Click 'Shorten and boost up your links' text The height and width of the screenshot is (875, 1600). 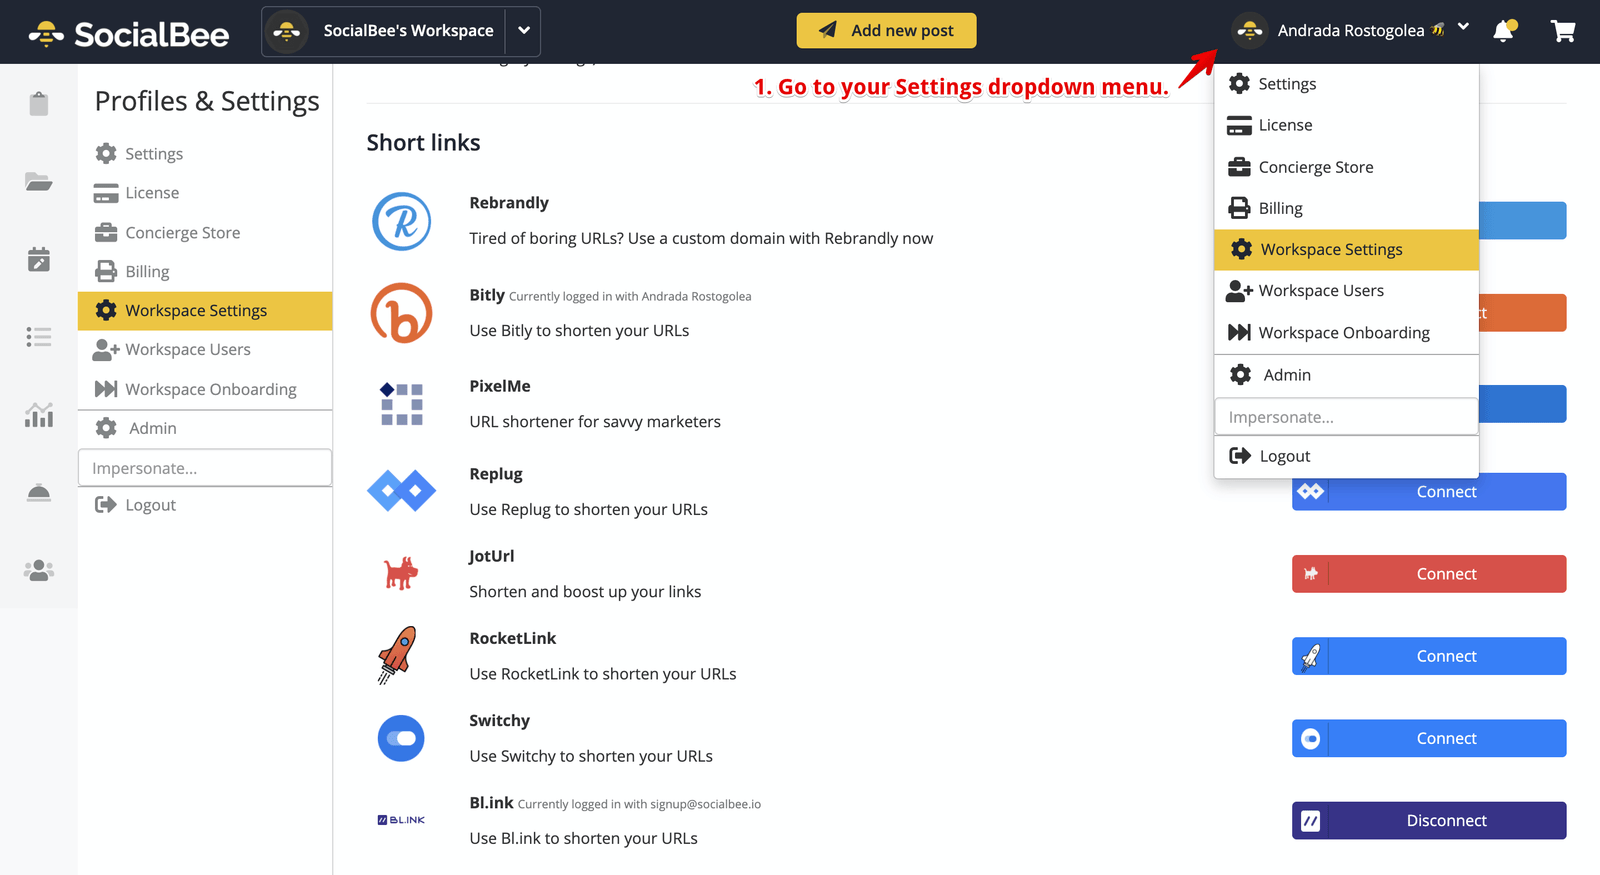pos(585,592)
